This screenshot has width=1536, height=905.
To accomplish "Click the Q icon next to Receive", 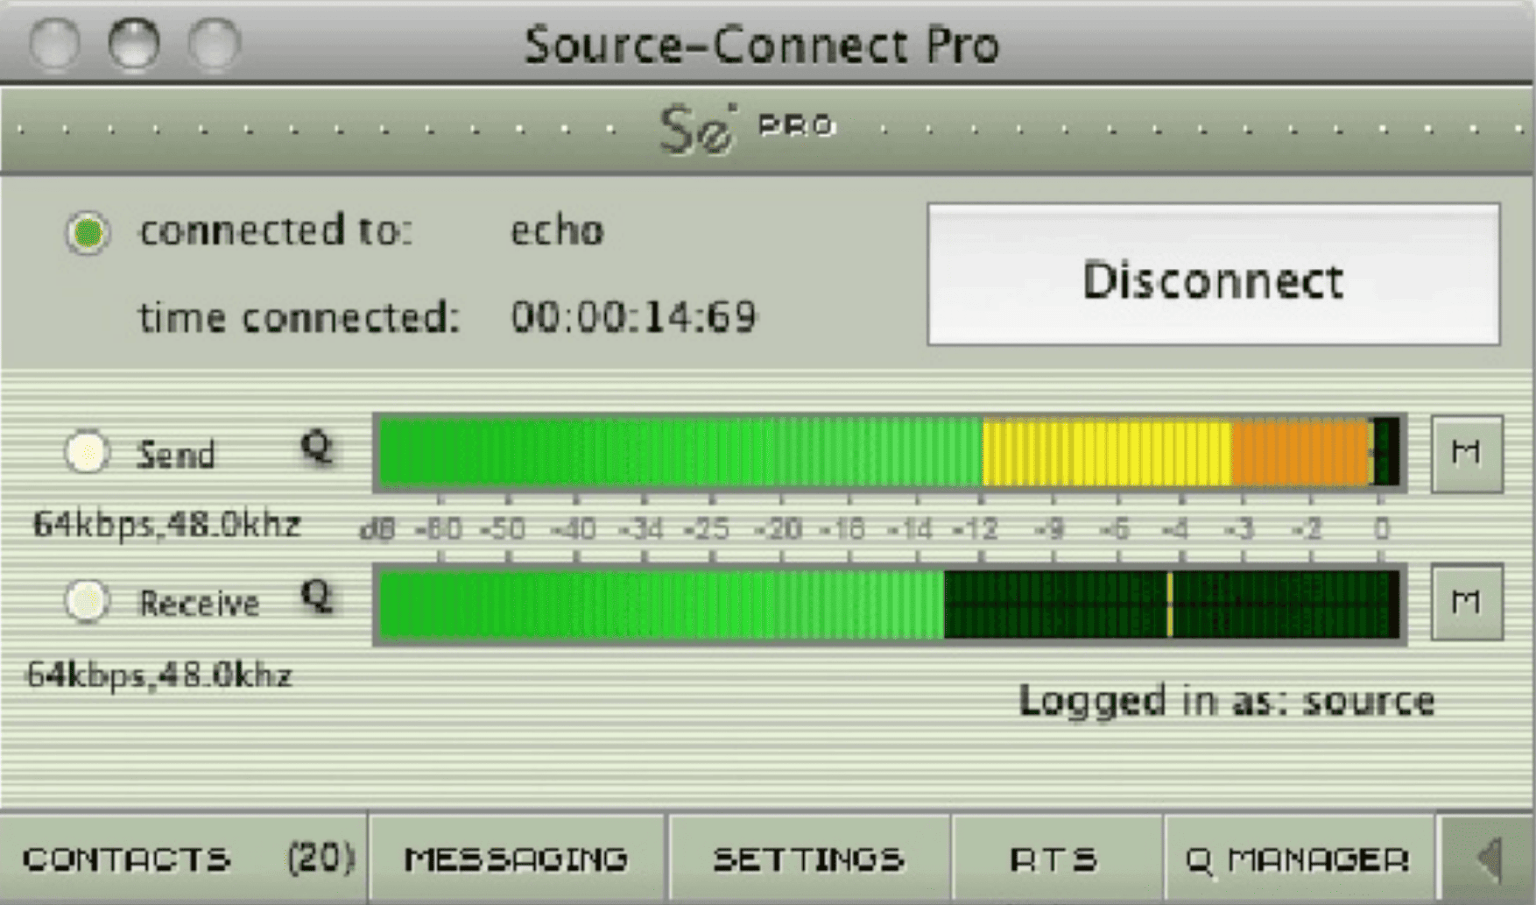I will click(x=316, y=597).
